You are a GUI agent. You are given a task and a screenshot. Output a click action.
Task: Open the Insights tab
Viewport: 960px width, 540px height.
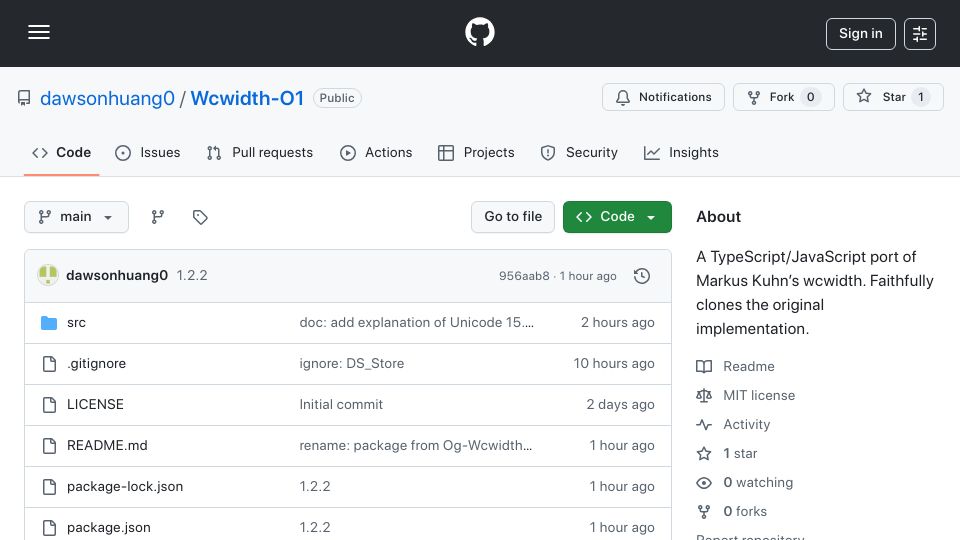(x=681, y=152)
